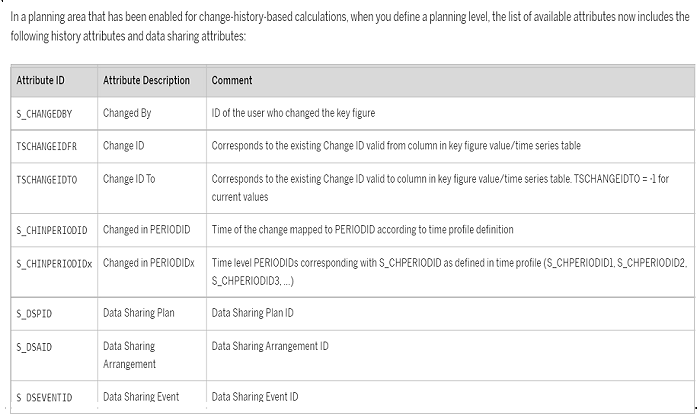Click the S_DSEVENTID attribute ID cell
This screenshot has height=416, width=697.
(x=44, y=397)
